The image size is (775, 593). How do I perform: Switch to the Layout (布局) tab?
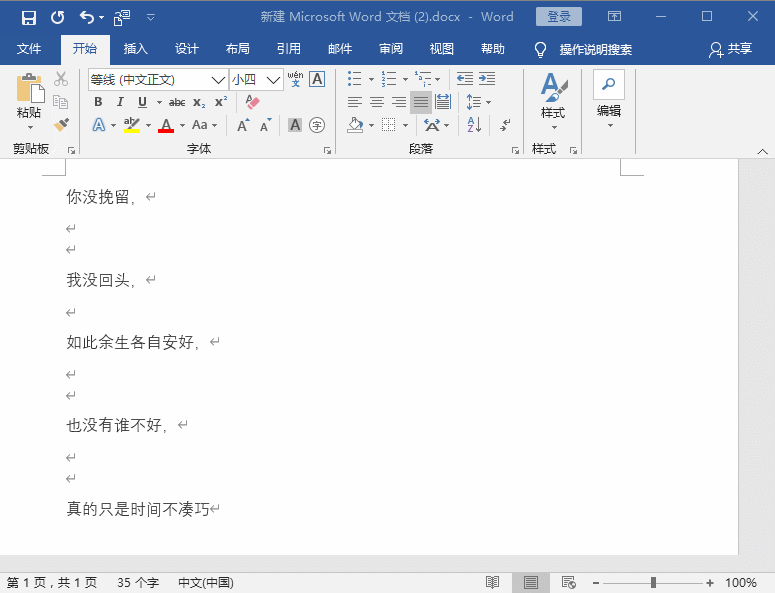238,49
